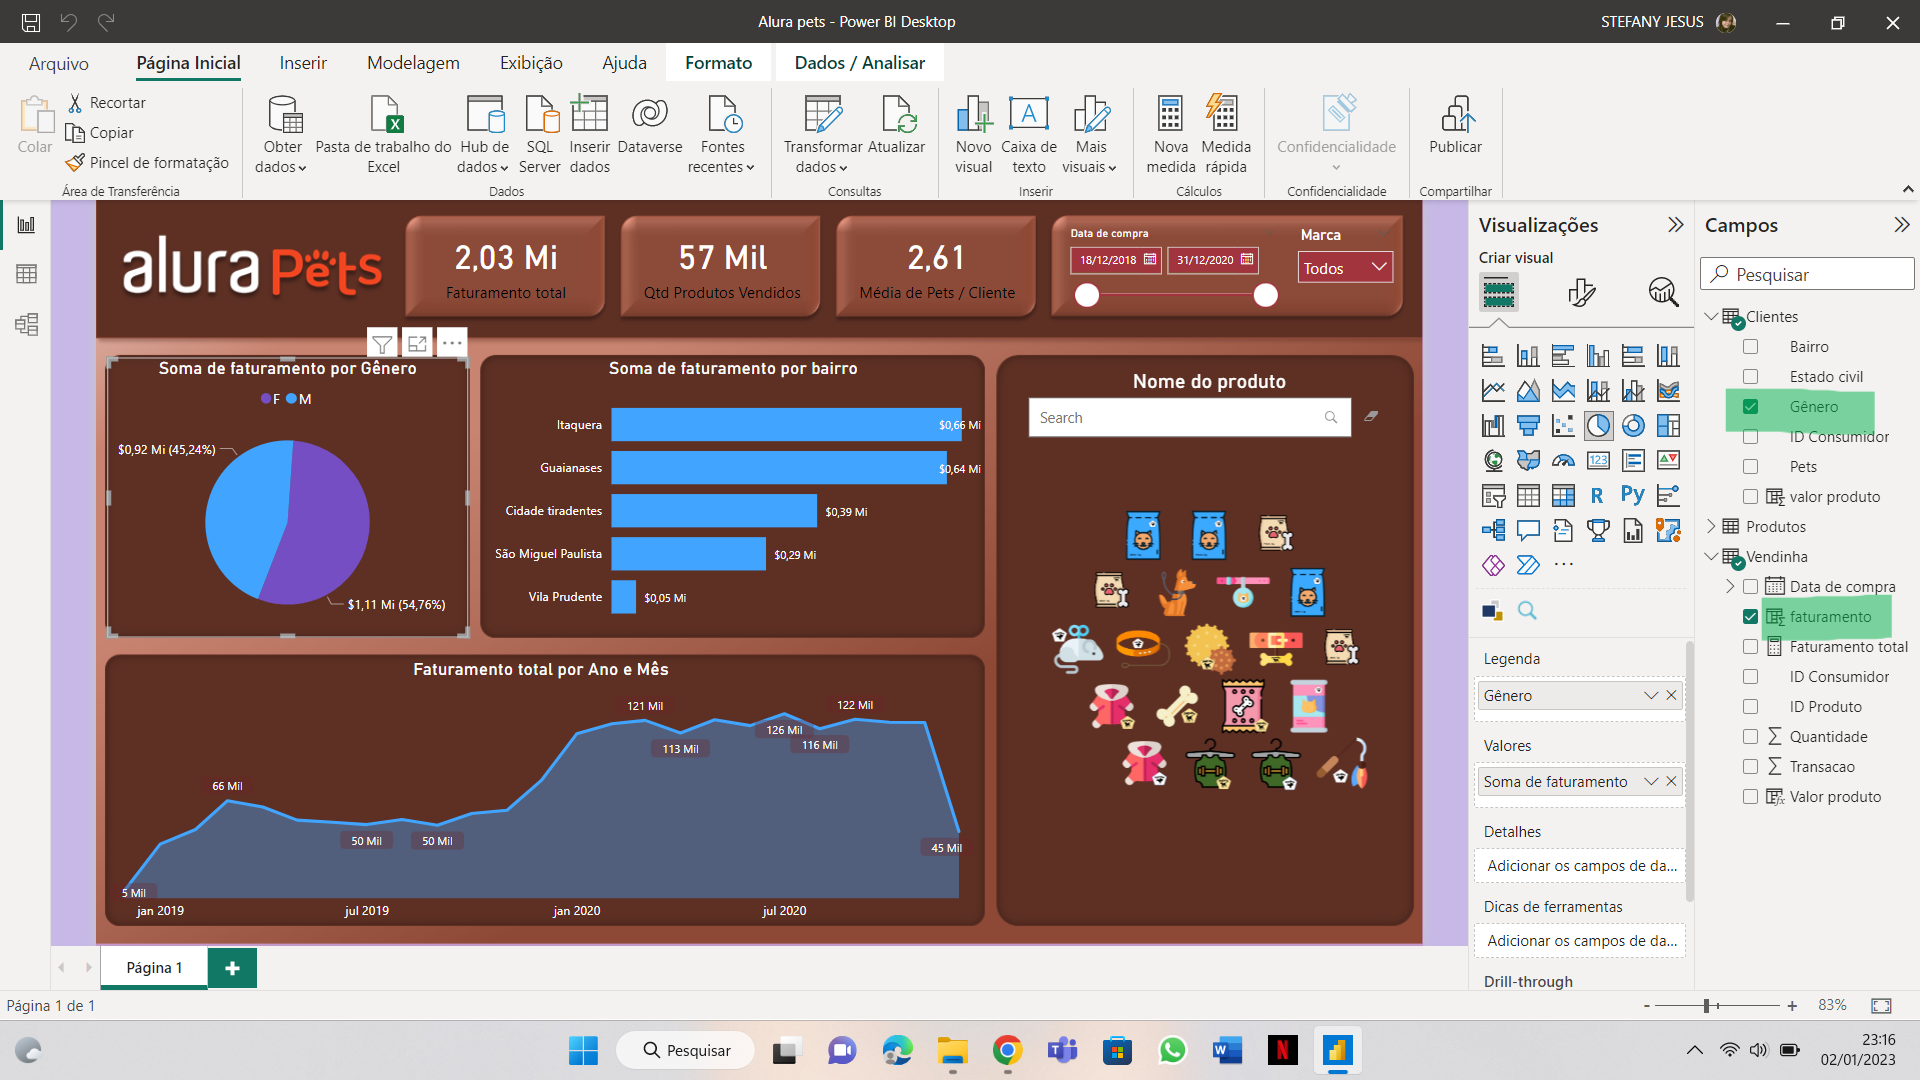Choose the donut chart visual
The height and width of the screenshot is (1080, 1920).
(1633, 426)
